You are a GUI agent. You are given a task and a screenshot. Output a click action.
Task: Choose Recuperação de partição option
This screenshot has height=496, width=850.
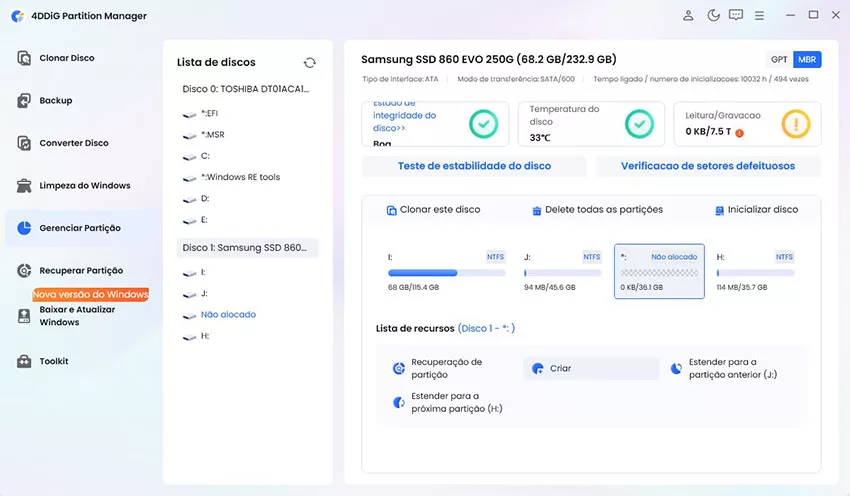(438, 368)
